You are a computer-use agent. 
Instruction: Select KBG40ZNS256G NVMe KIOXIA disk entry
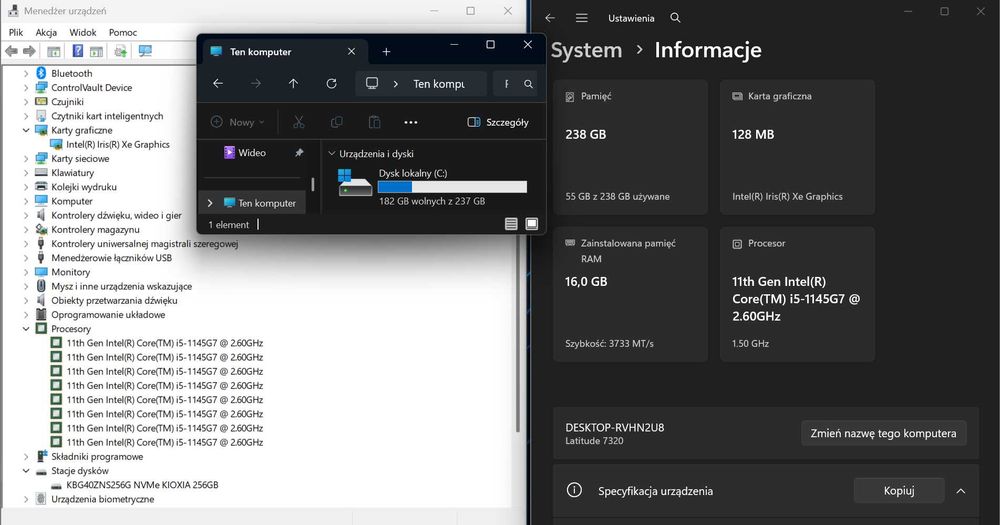pyautogui.click(x=142, y=485)
